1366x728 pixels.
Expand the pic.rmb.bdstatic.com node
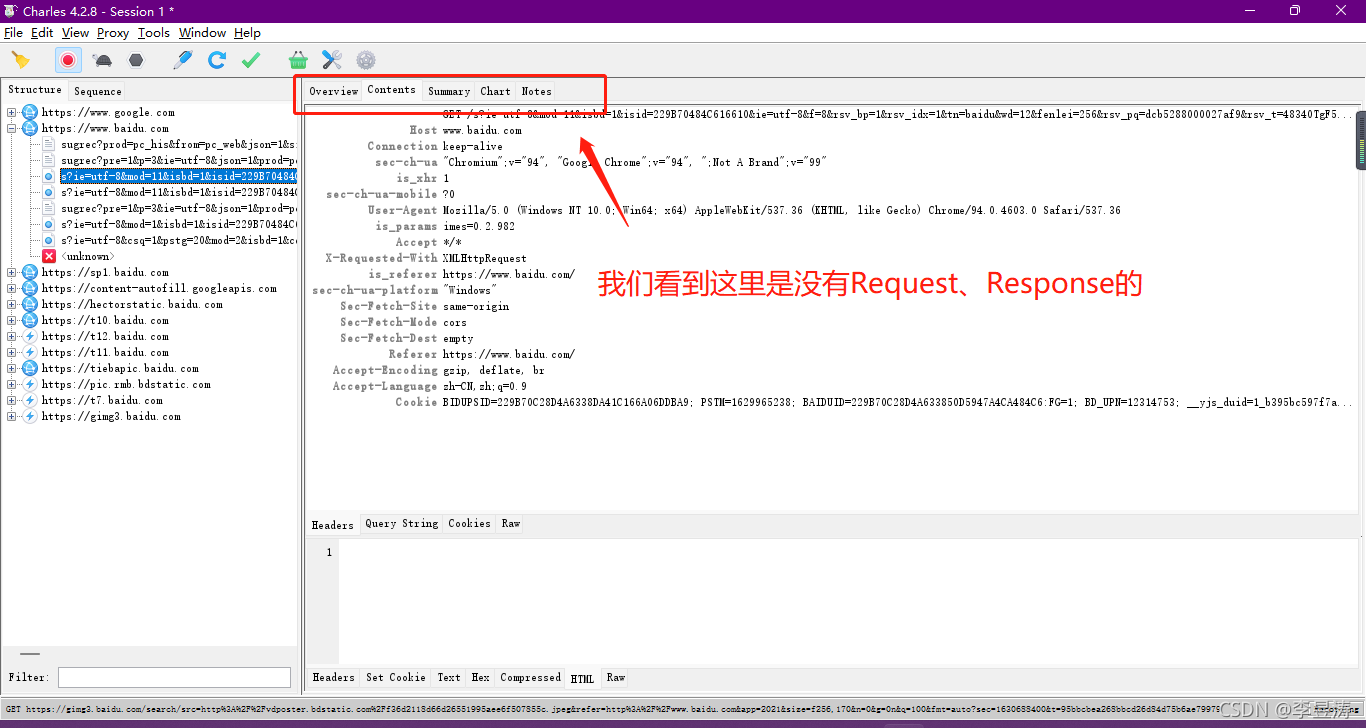[12, 384]
